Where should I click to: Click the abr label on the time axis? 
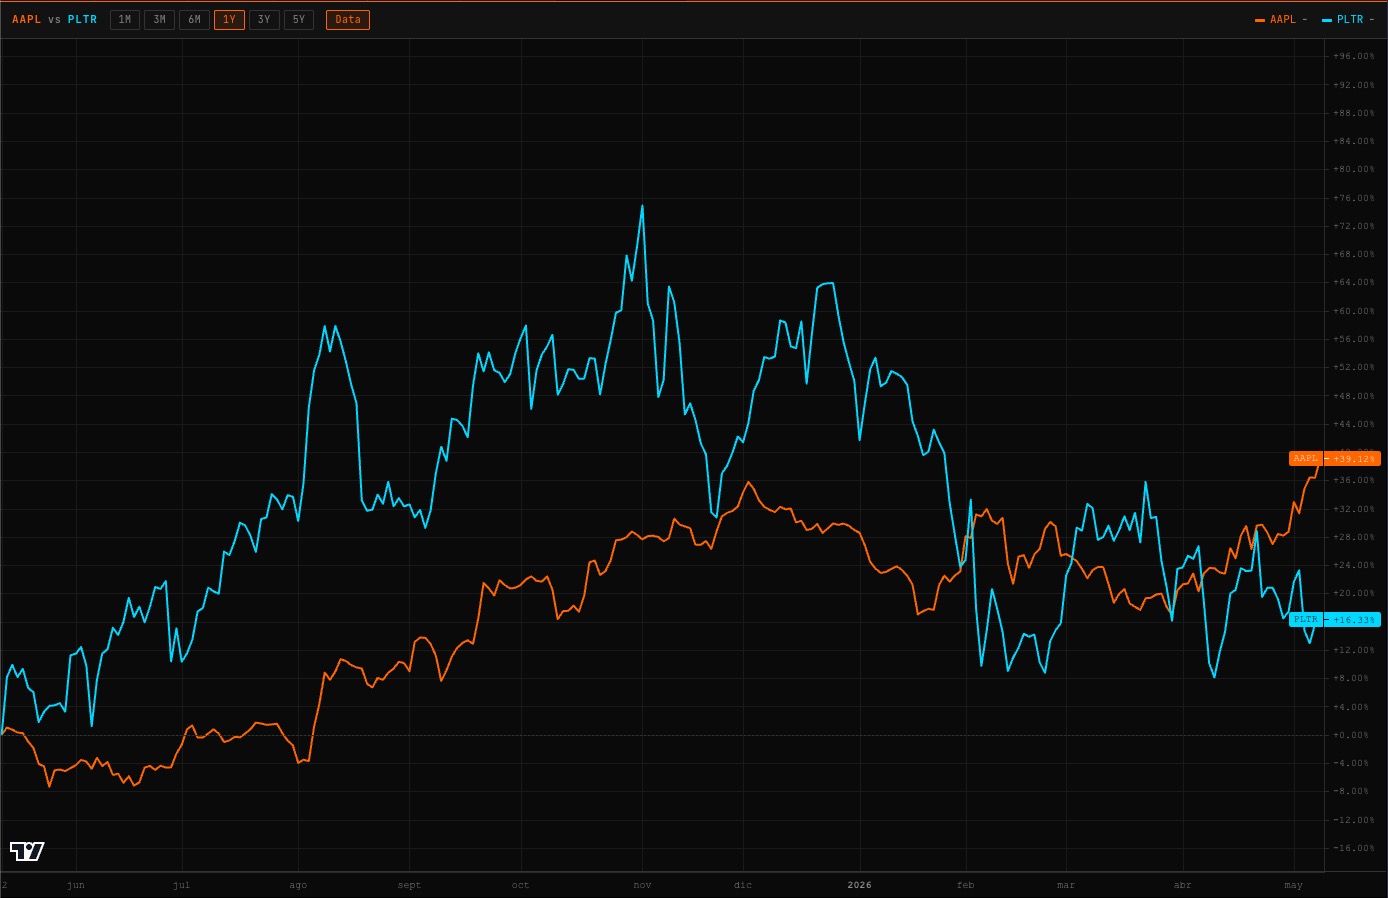pos(1182,885)
